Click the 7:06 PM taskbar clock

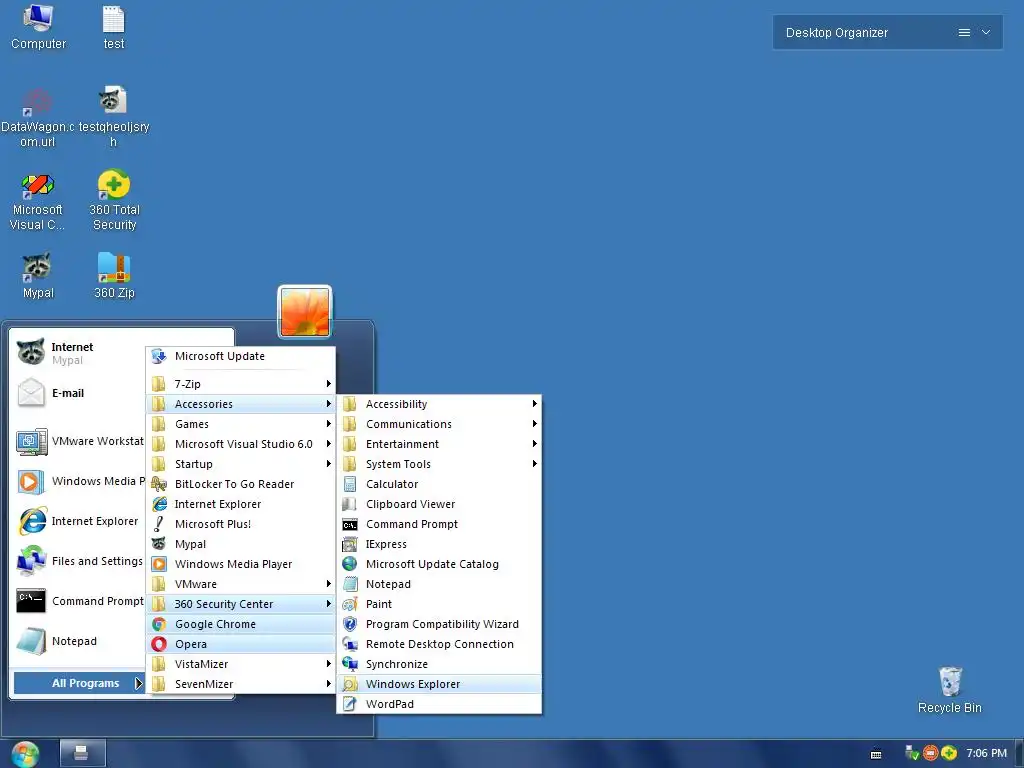pyautogui.click(x=986, y=753)
